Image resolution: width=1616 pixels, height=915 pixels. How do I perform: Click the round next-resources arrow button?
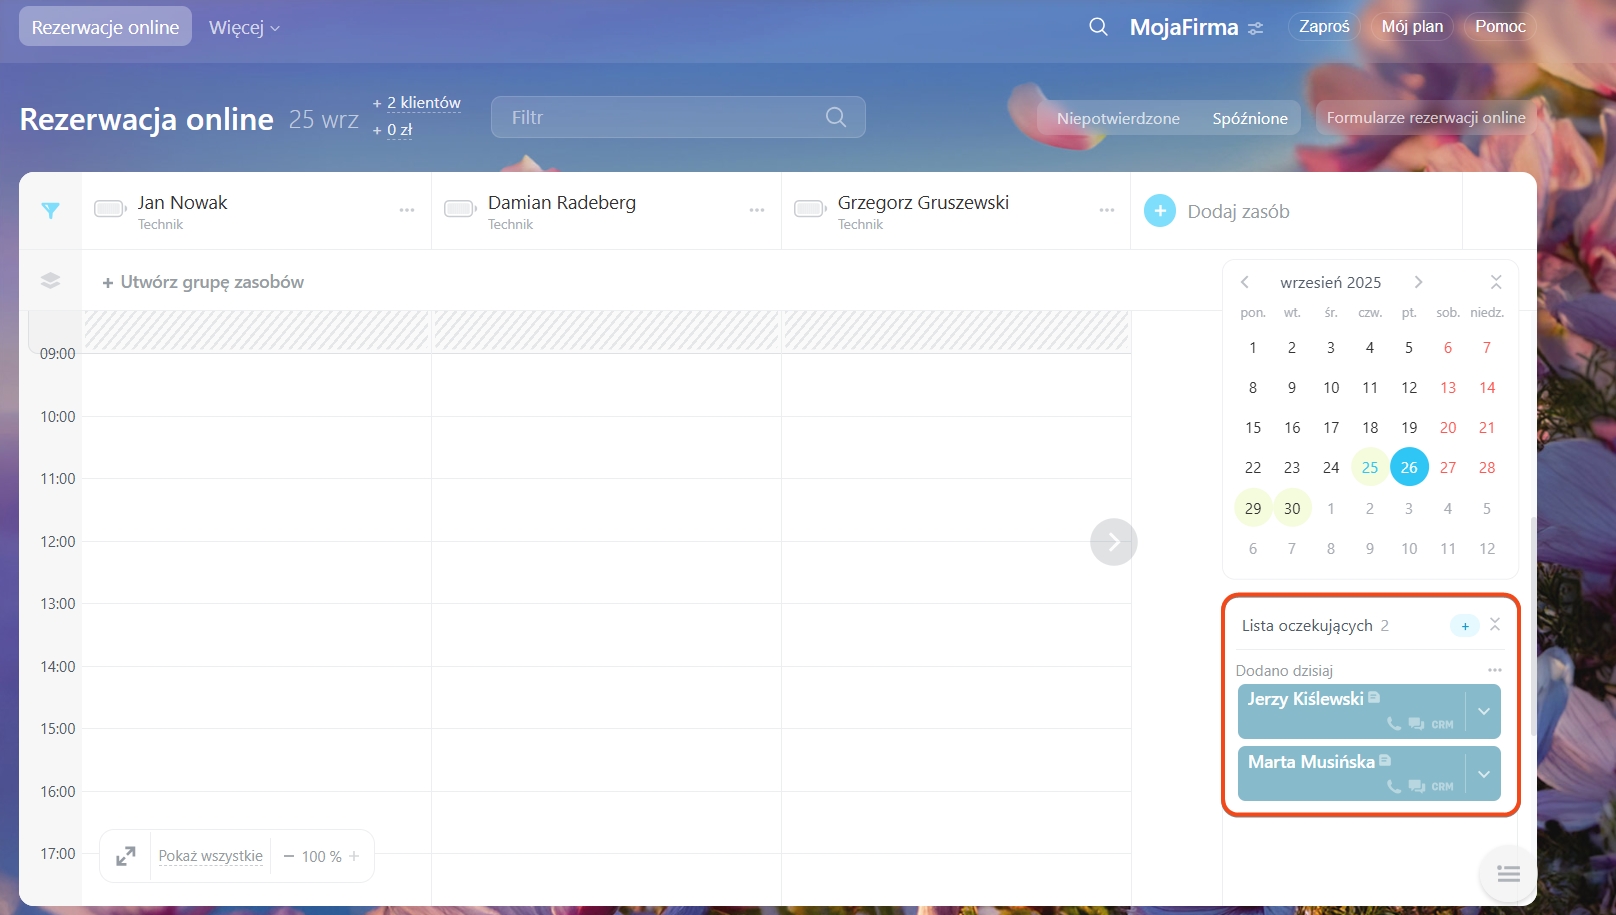[1114, 542]
